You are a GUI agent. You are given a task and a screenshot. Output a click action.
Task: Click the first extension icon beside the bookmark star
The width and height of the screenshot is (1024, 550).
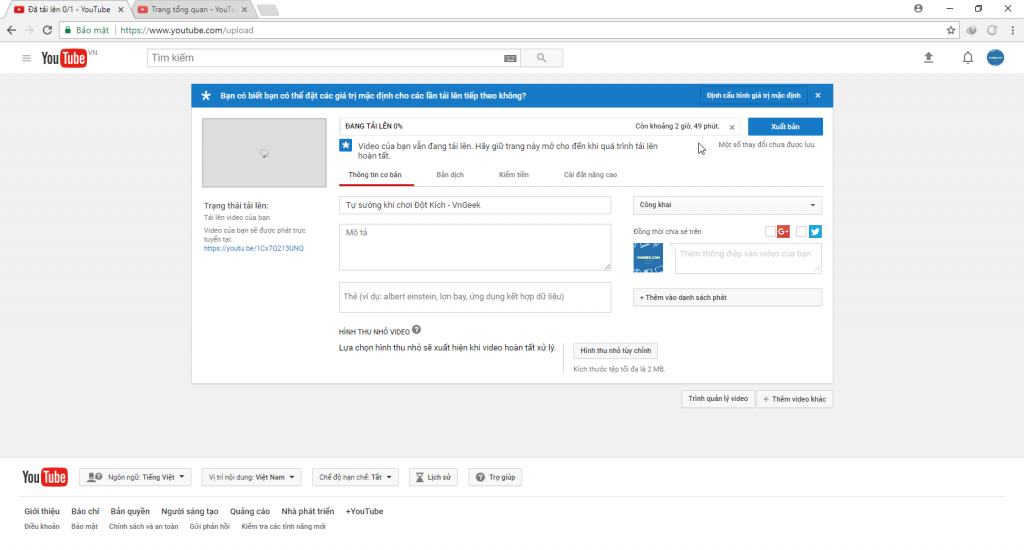(x=972, y=30)
